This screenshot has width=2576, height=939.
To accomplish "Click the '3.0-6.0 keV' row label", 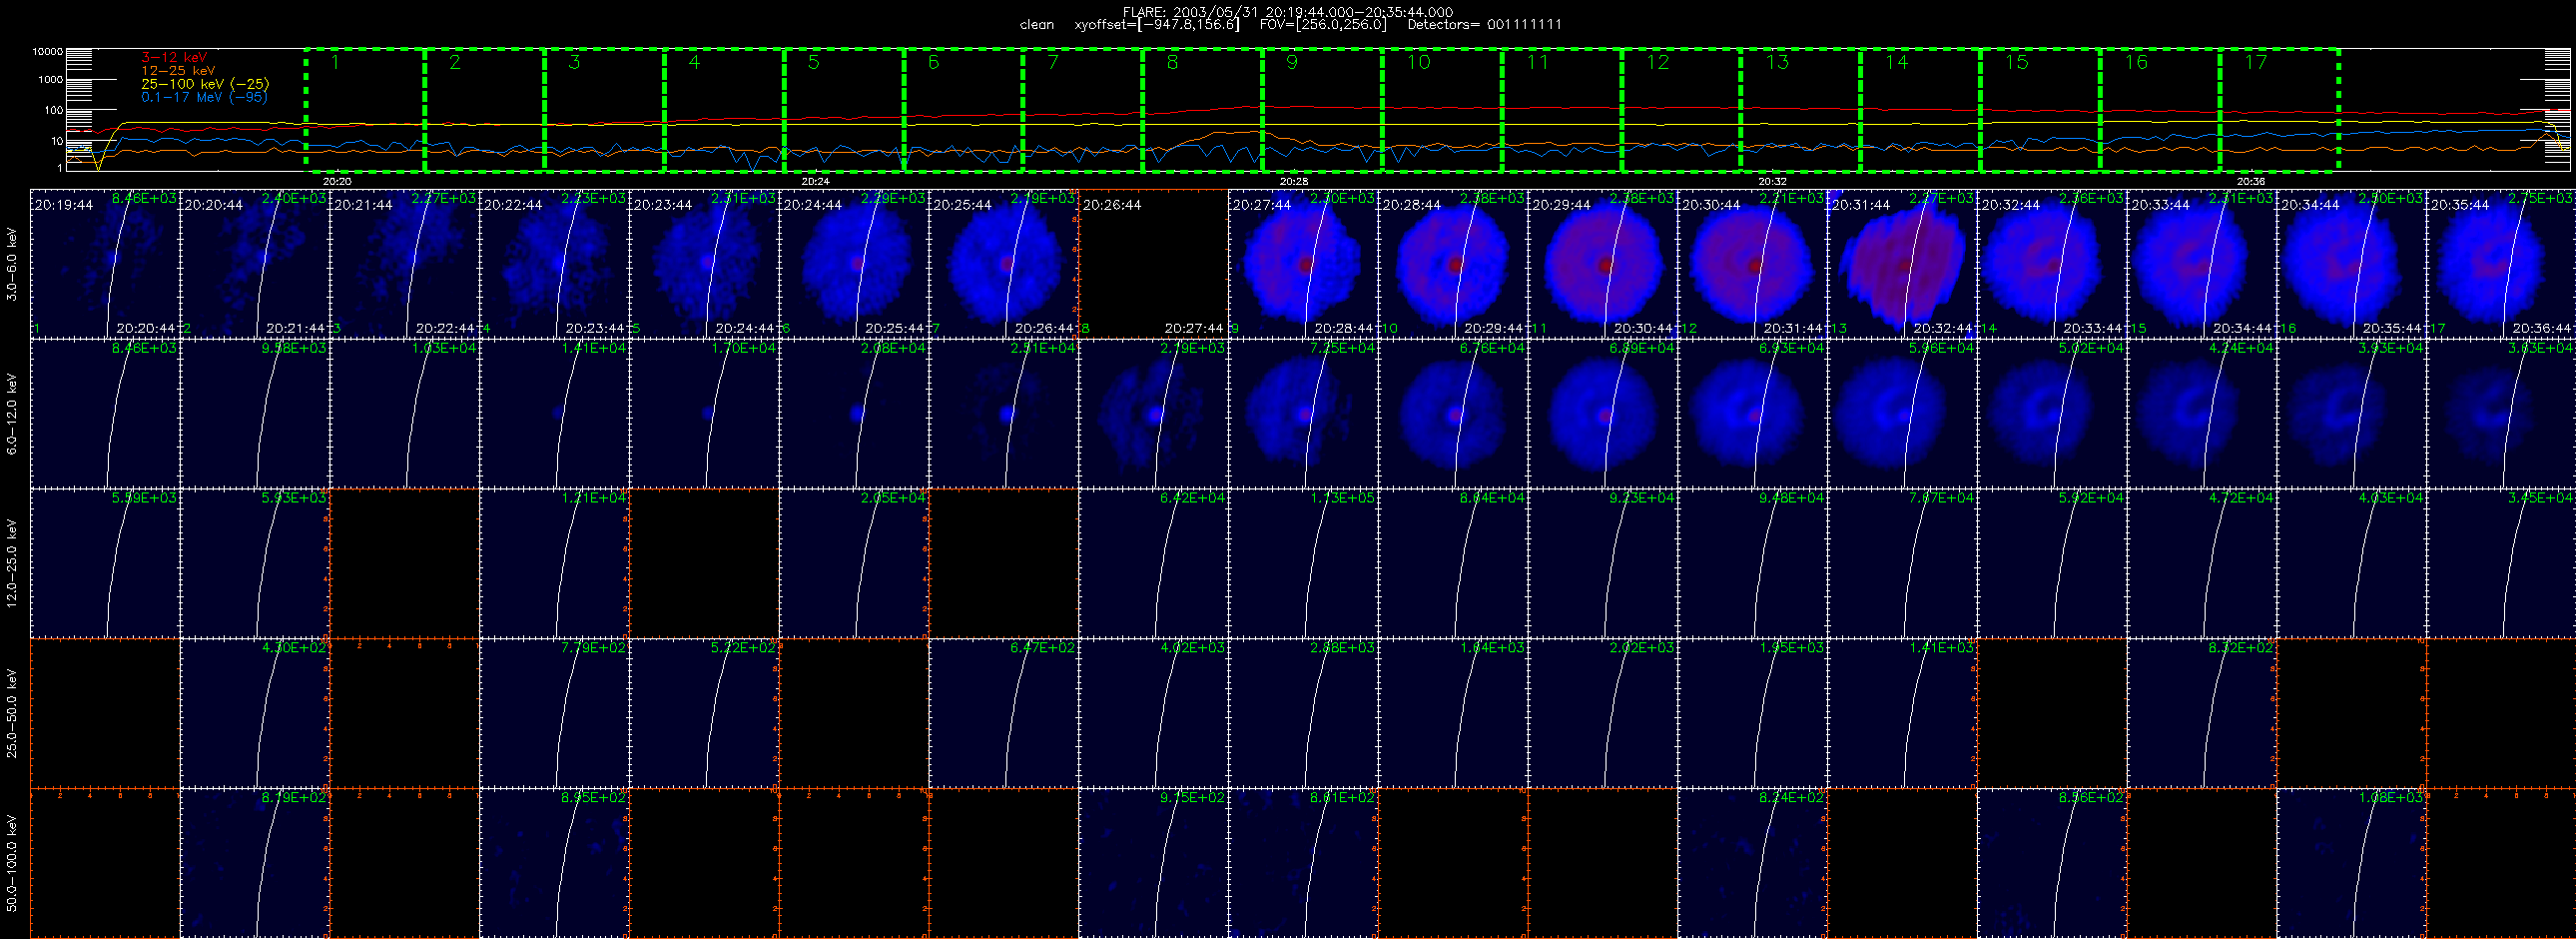I will [x=12, y=264].
